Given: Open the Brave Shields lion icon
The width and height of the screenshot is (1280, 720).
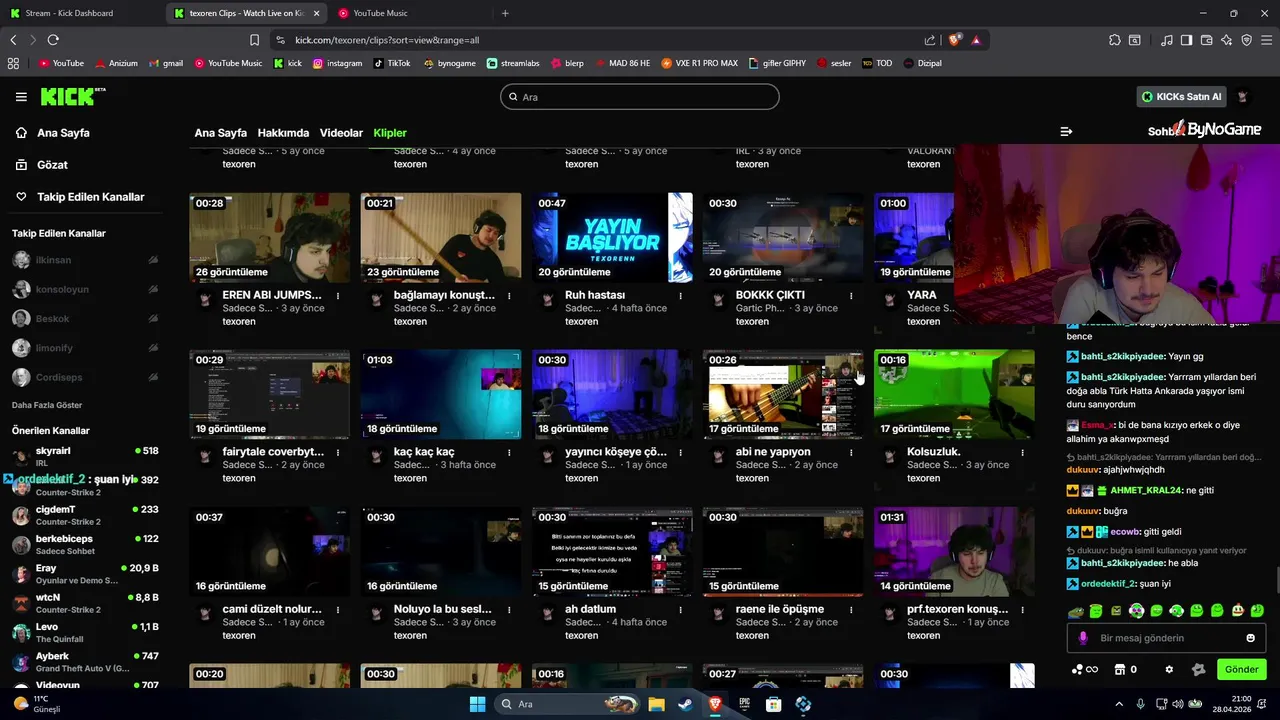Looking at the screenshot, I should pyautogui.click(x=955, y=40).
